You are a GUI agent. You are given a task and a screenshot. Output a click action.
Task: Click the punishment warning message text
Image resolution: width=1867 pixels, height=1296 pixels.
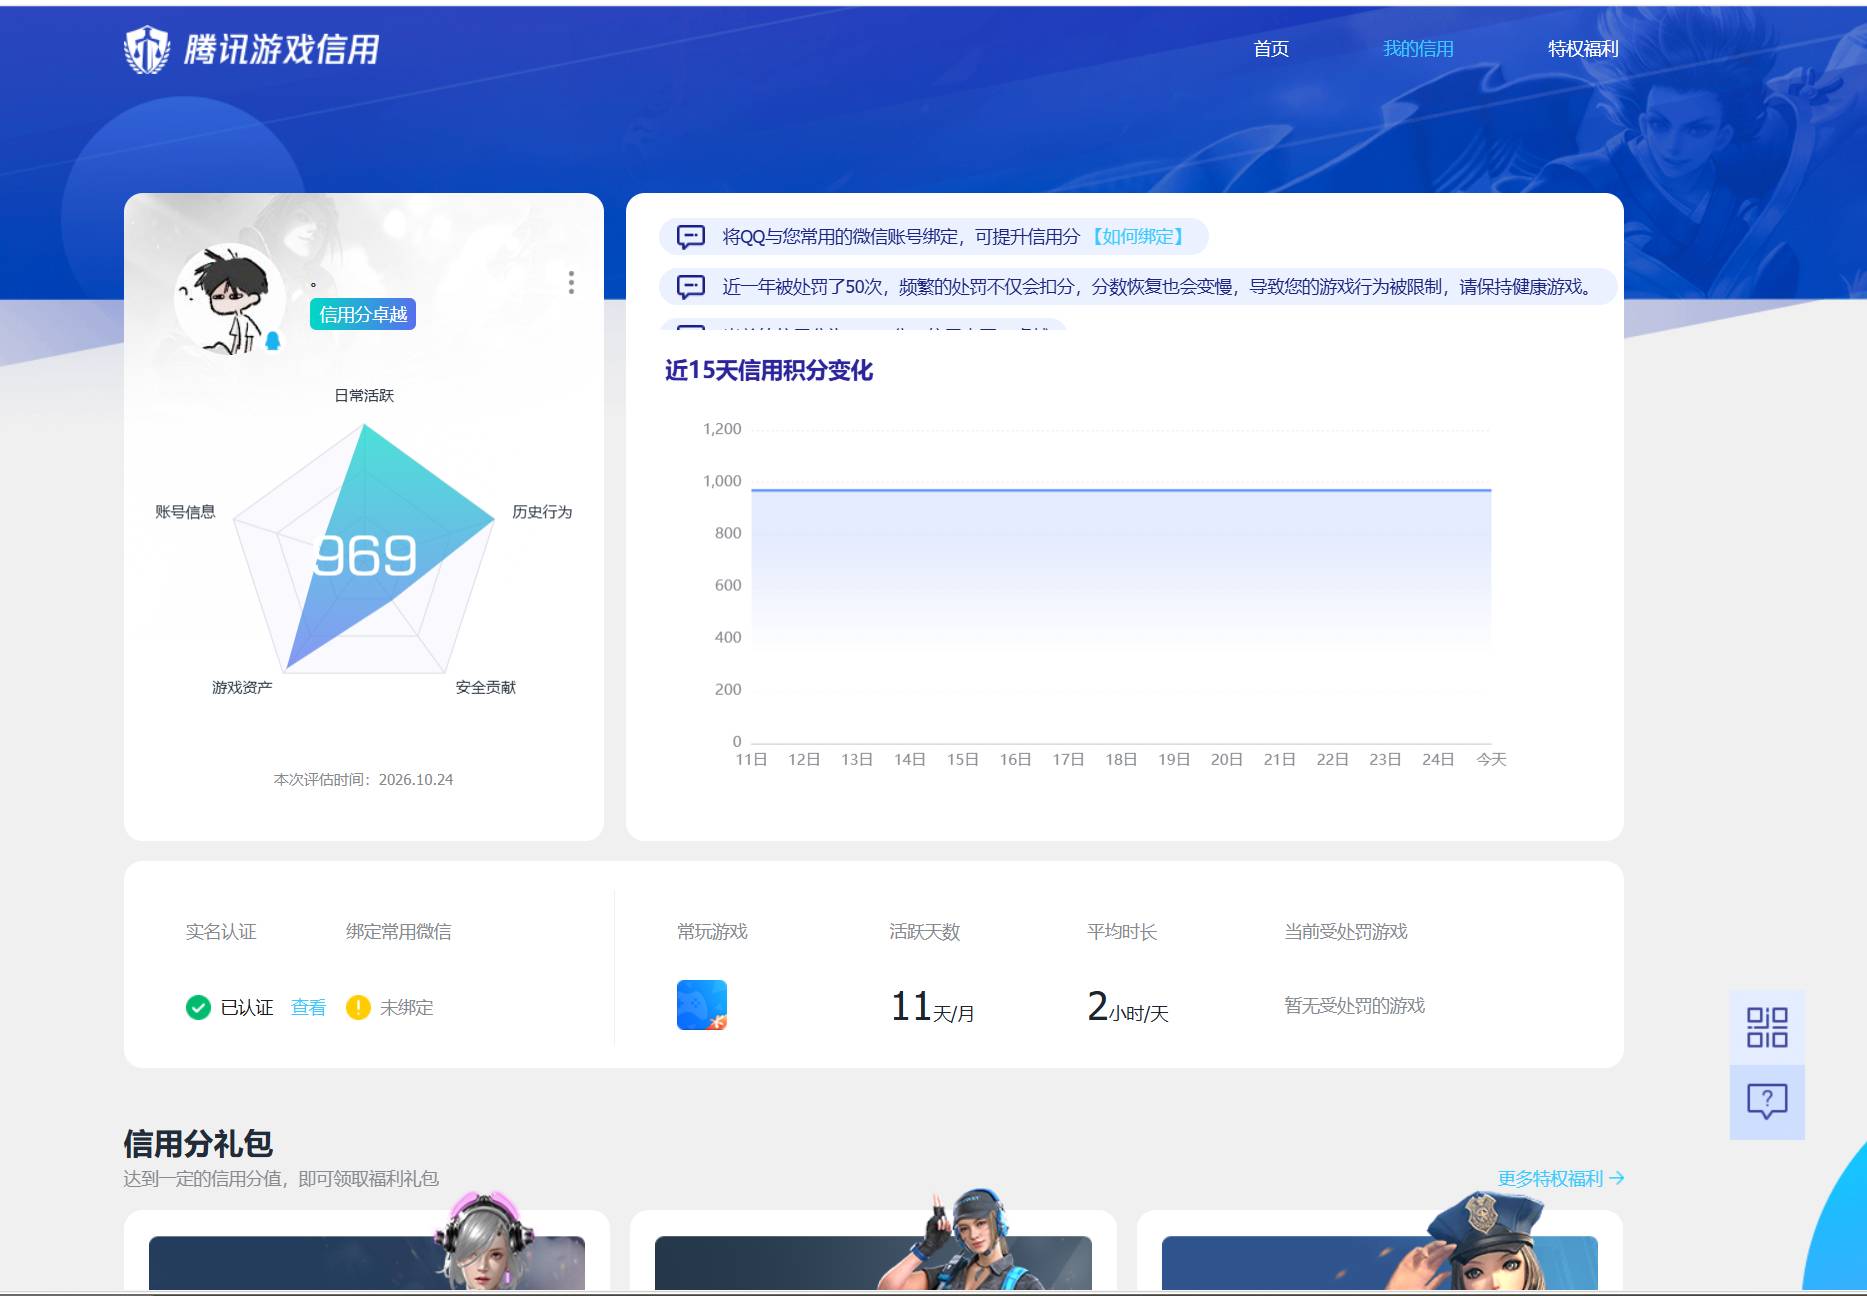point(1159,287)
